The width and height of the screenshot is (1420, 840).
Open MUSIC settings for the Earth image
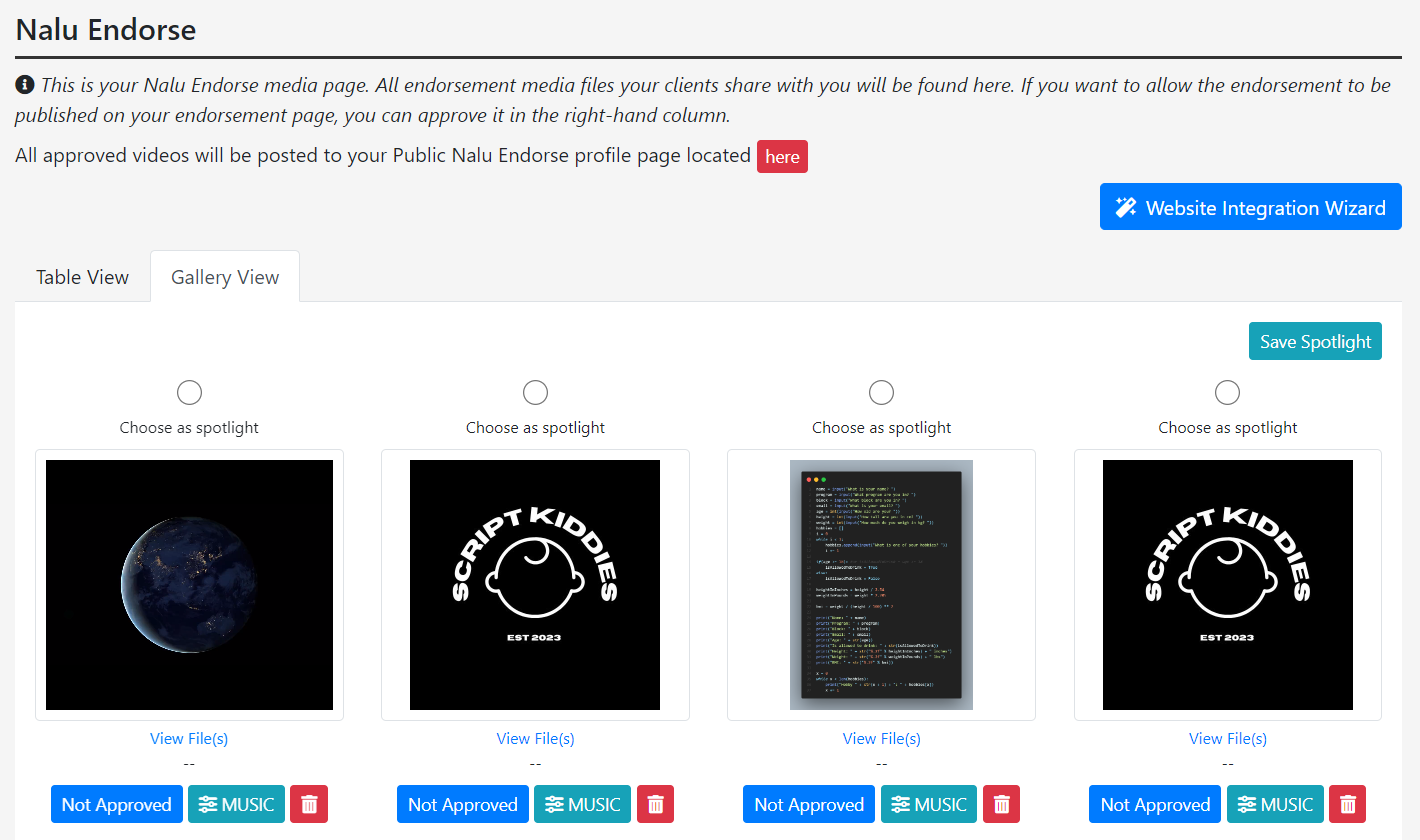tap(236, 804)
